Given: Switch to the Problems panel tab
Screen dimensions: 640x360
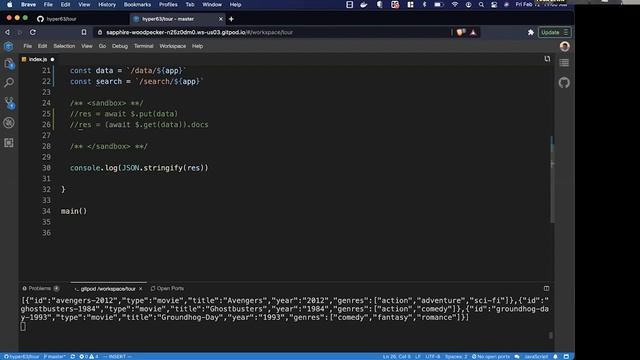Looking at the screenshot, I should [x=41, y=288].
